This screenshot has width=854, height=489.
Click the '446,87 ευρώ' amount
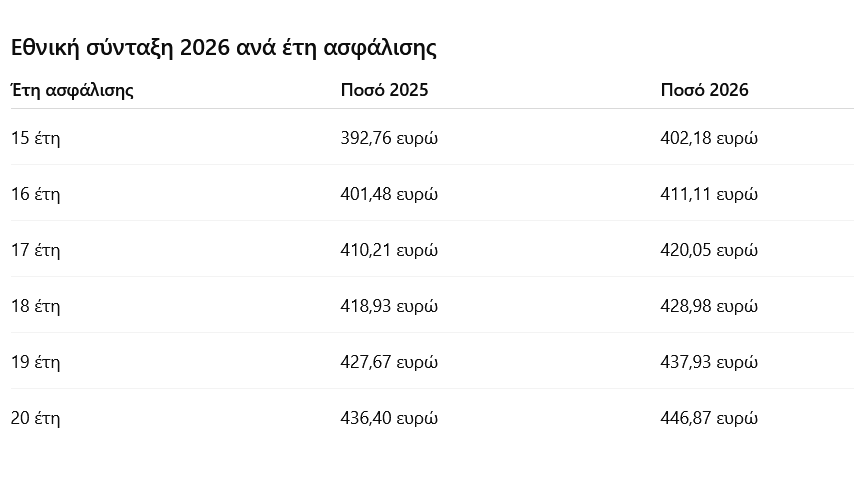pyautogui.click(x=709, y=418)
